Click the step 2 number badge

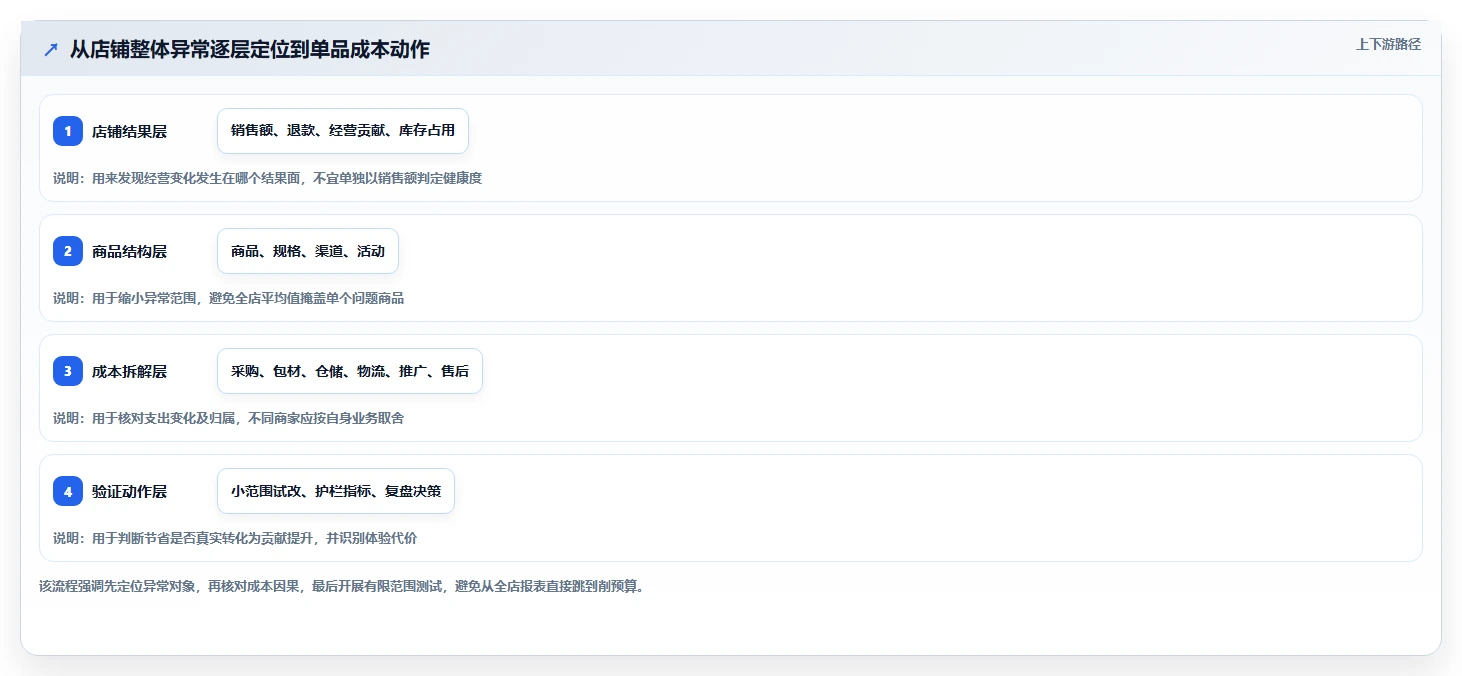pos(68,251)
